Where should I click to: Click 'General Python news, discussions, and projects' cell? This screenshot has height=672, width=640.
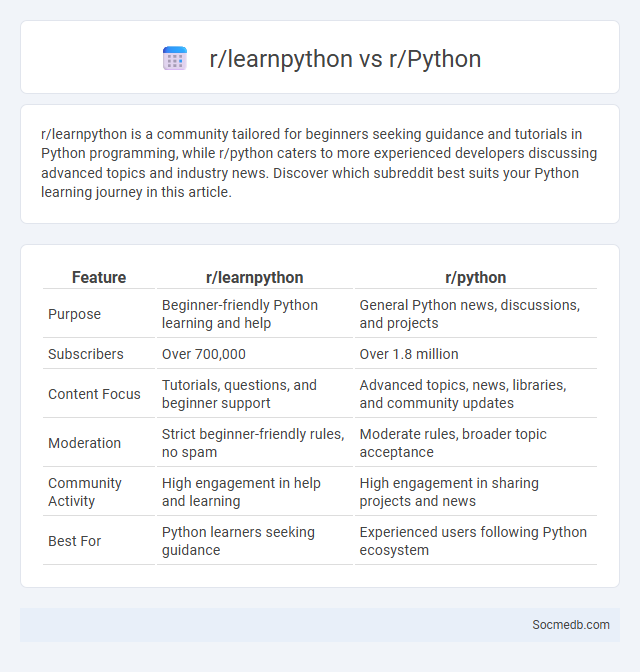click(x=476, y=314)
